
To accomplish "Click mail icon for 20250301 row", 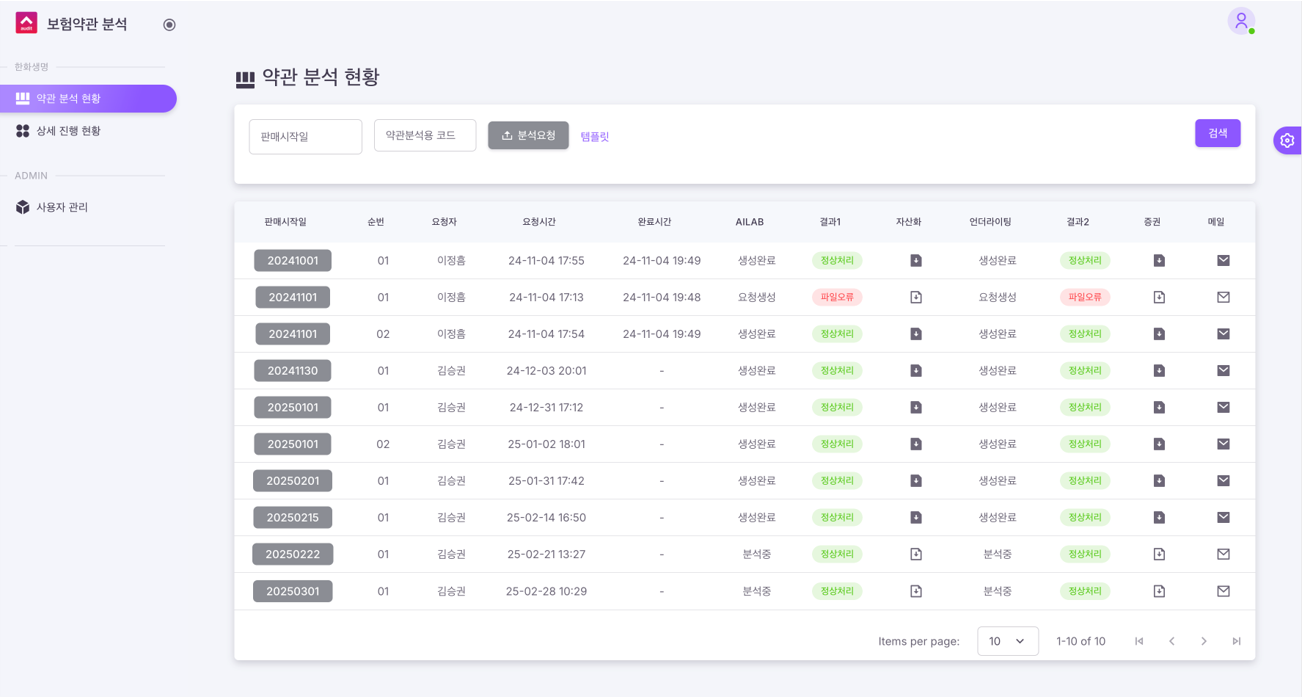I will tap(1223, 591).
